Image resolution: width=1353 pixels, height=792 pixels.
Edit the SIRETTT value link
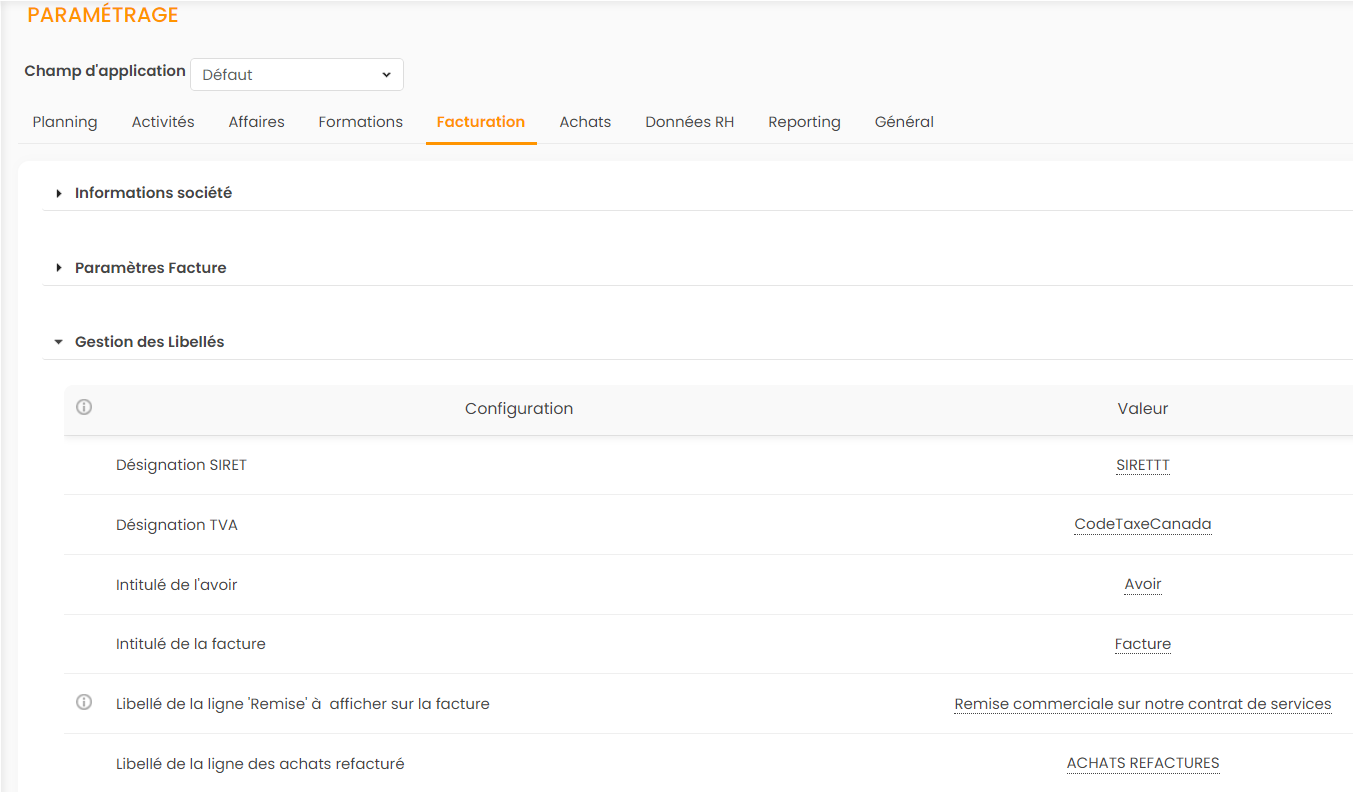click(1142, 465)
